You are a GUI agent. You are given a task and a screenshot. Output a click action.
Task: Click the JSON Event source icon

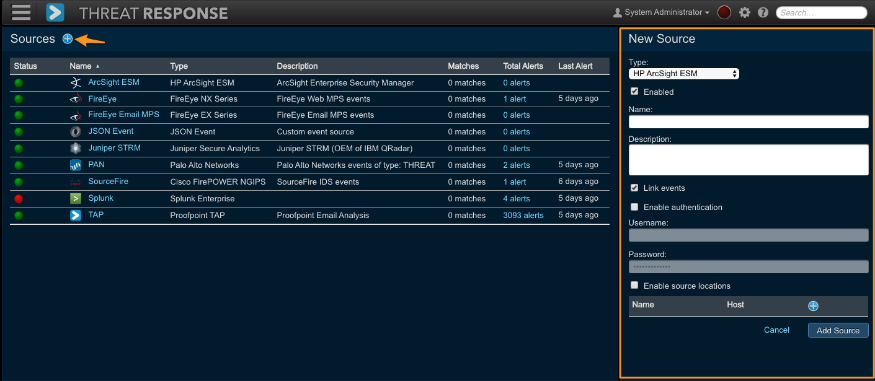(x=75, y=132)
